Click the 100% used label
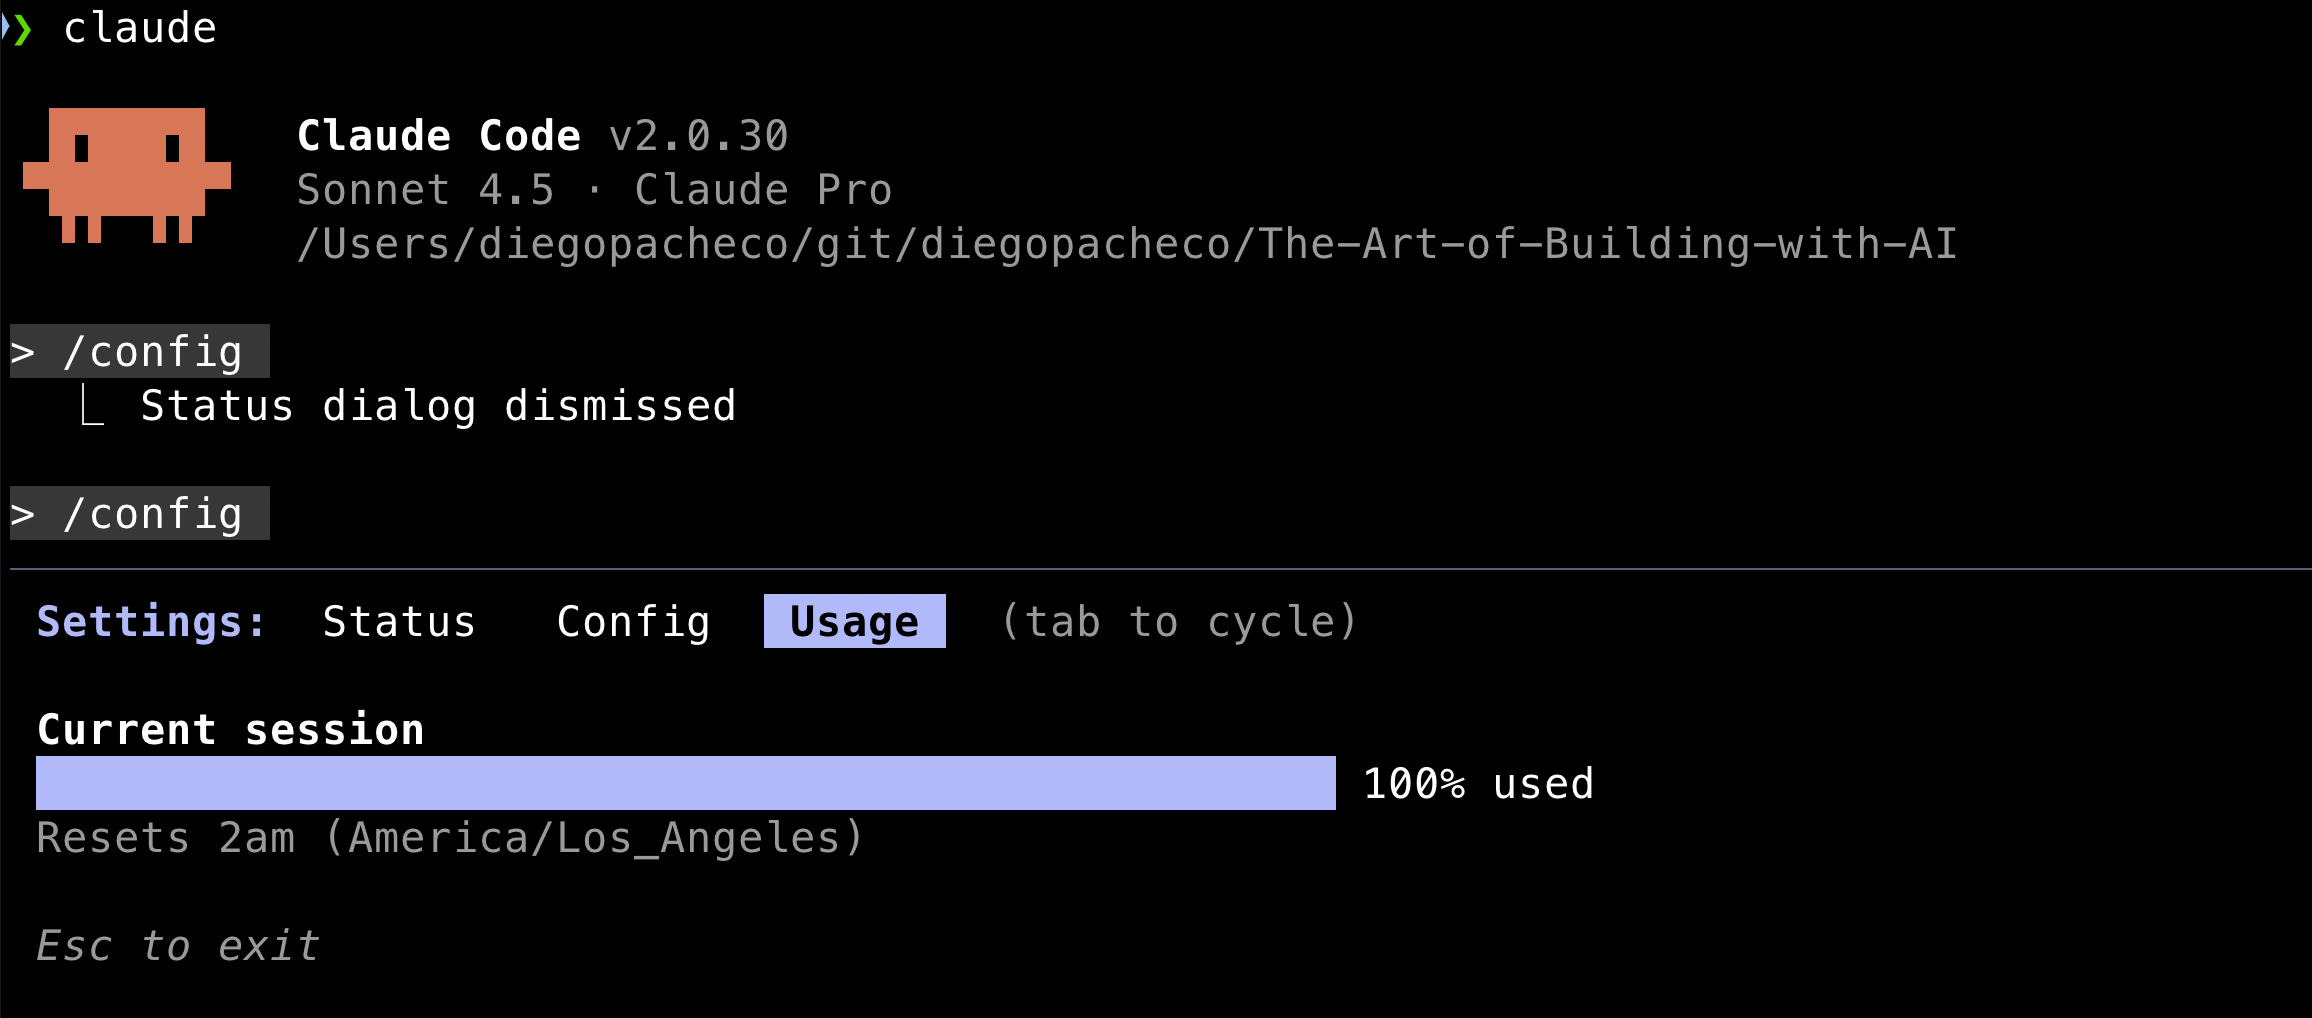The height and width of the screenshot is (1018, 2312). click(1478, 784)
